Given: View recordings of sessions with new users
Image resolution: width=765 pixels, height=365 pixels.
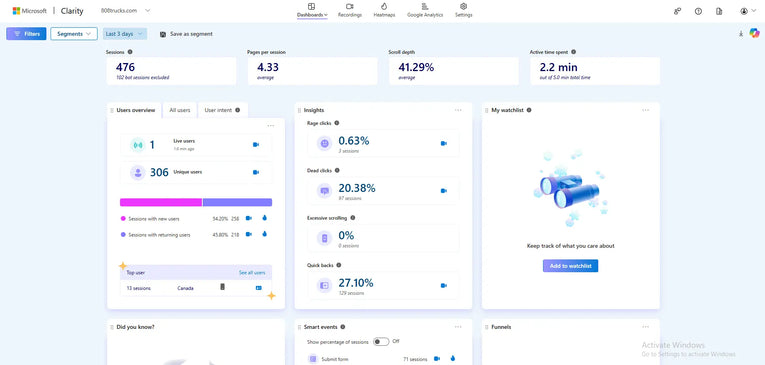Looking at the screenshot, I should [249, 218].
